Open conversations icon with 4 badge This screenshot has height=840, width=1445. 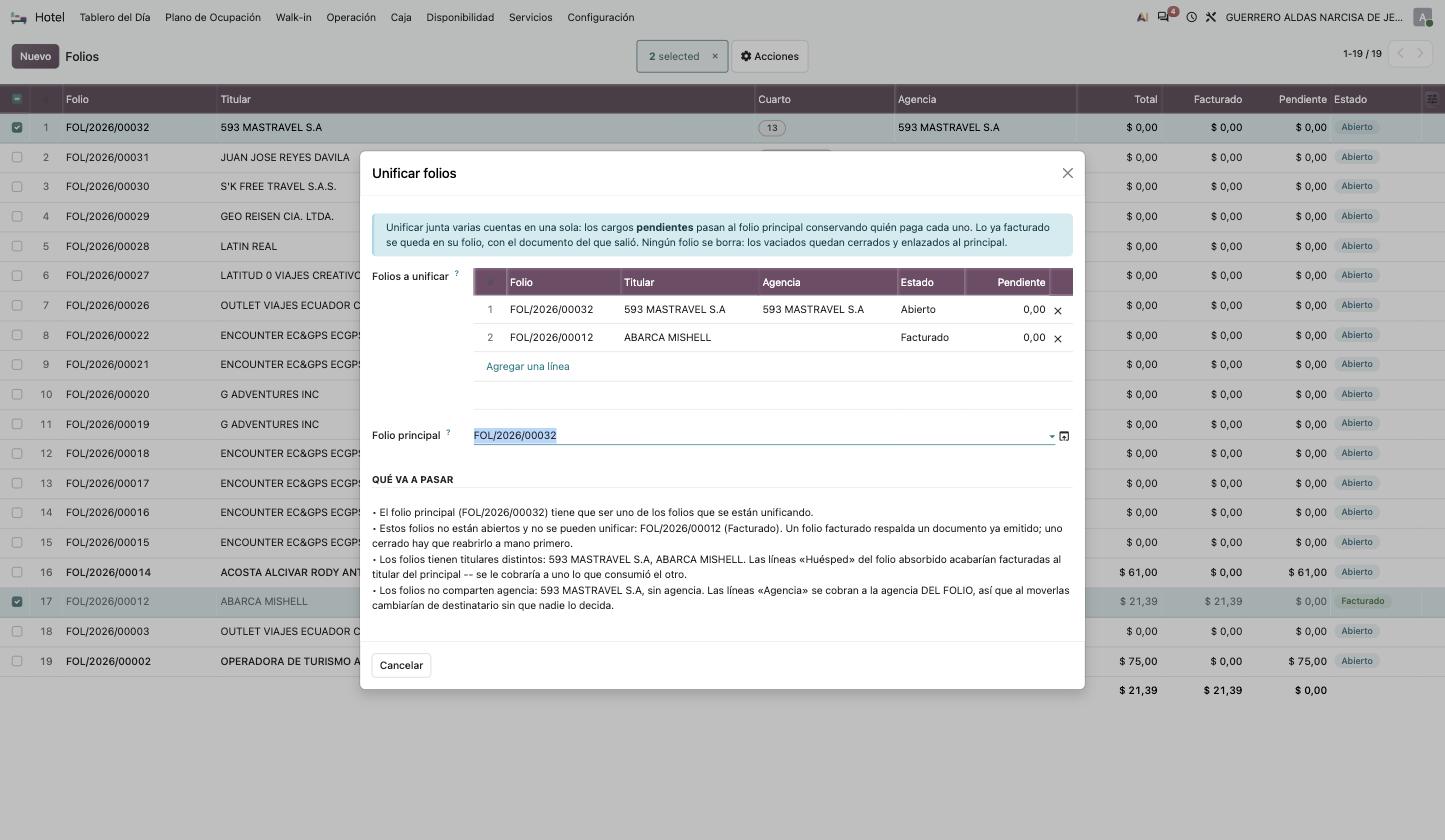tap(1165, 17)
